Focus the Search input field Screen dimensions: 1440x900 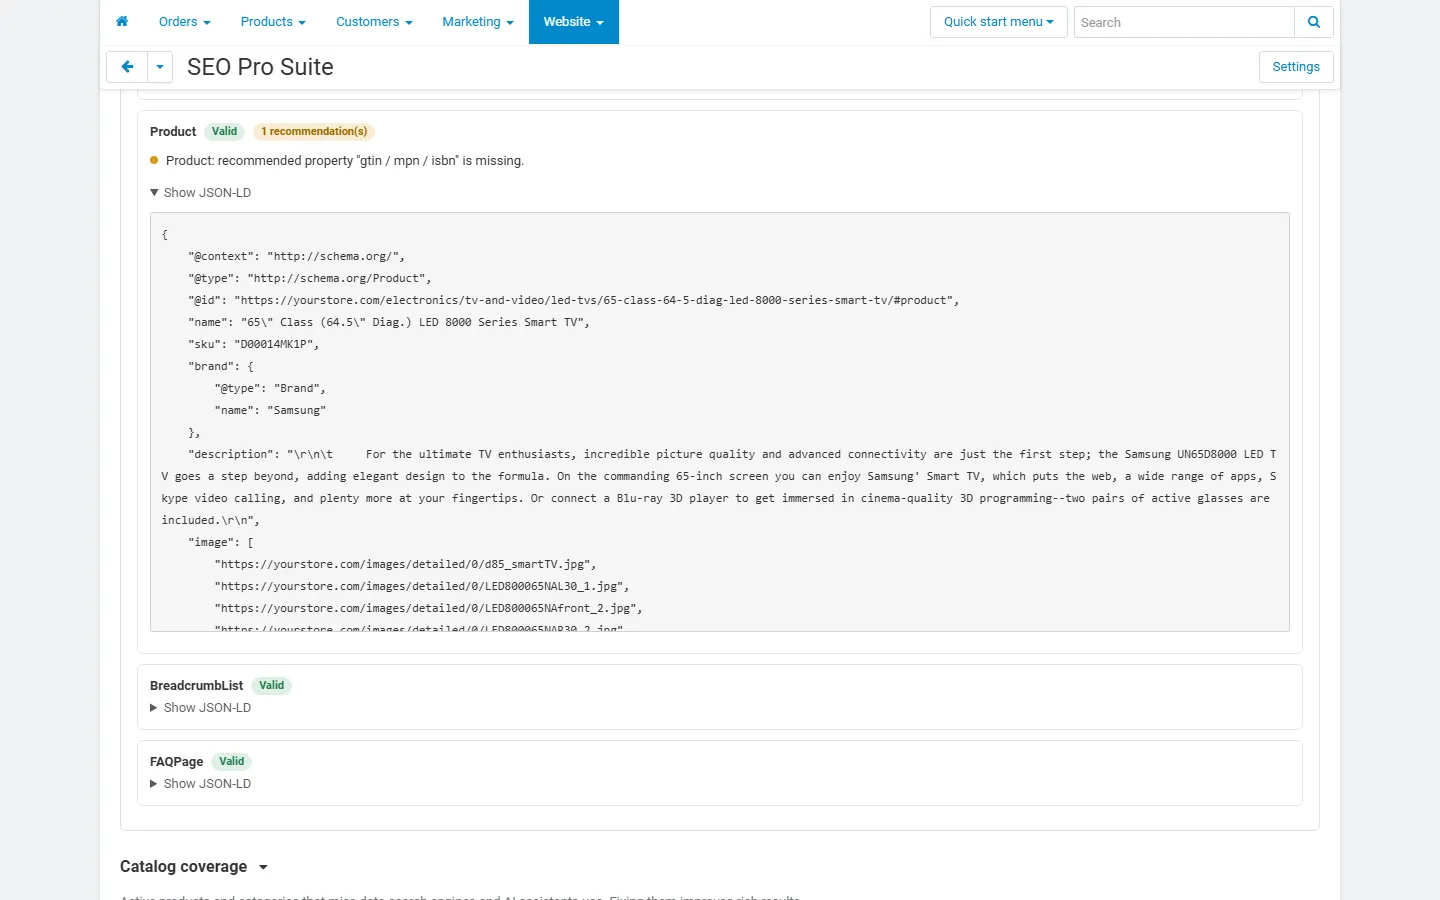1184,22
